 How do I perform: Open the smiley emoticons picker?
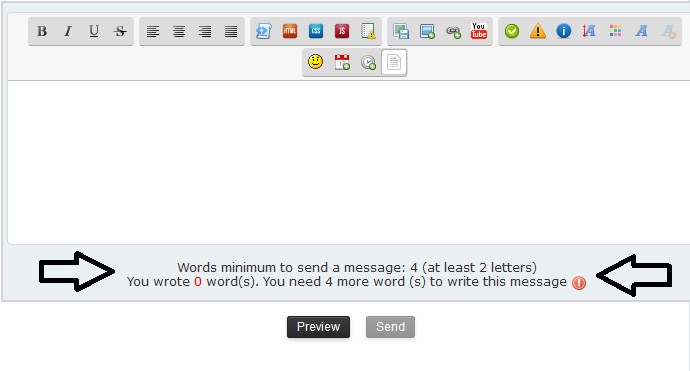(316, 62)
